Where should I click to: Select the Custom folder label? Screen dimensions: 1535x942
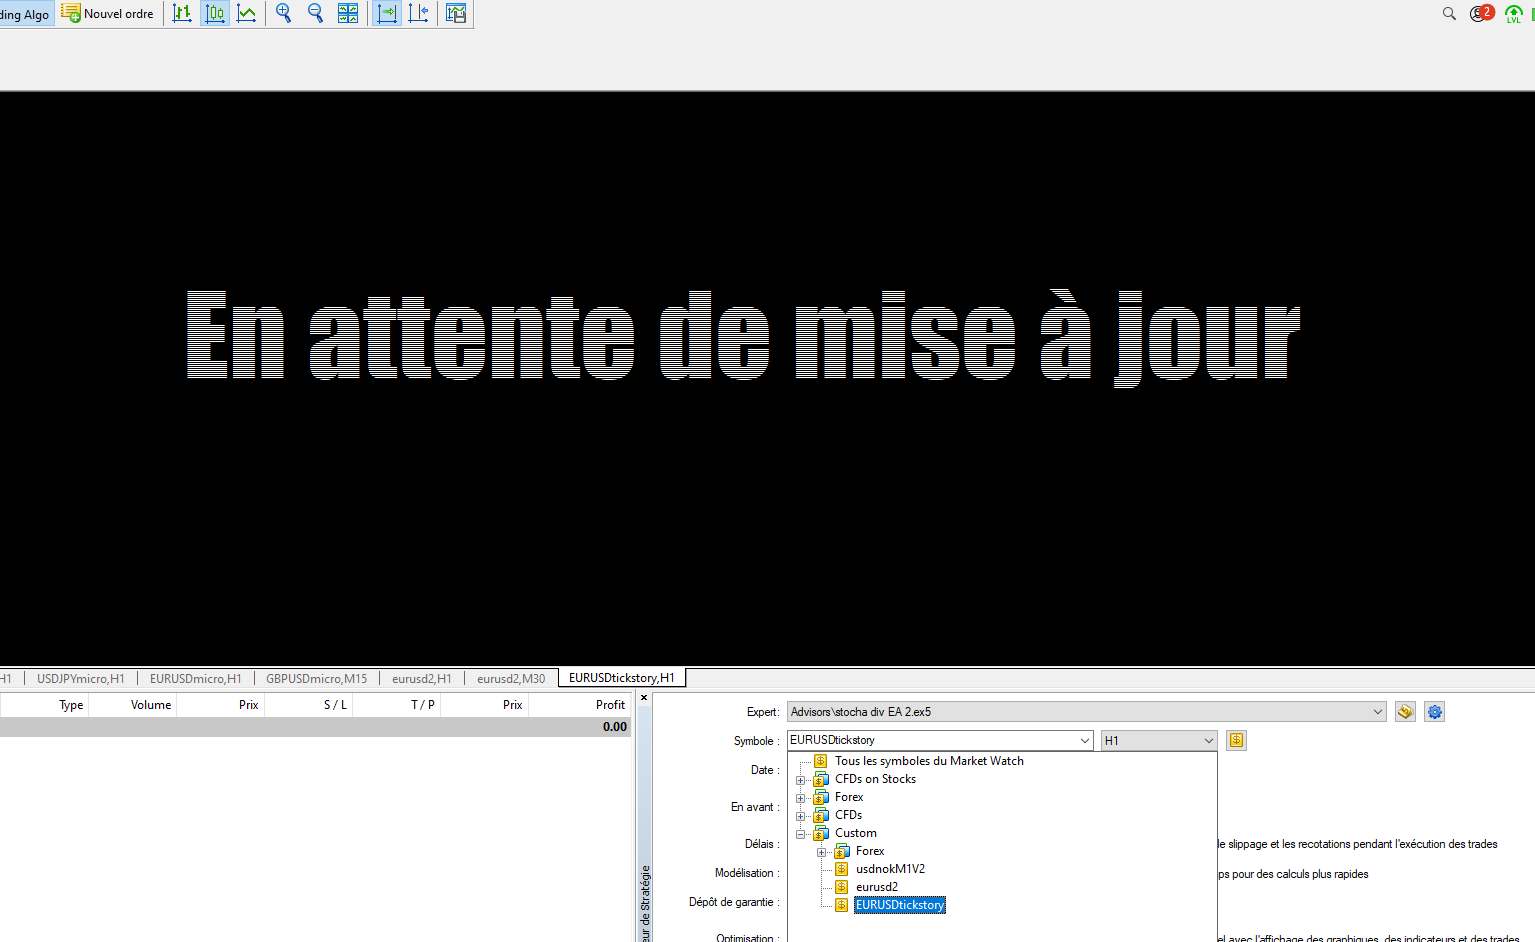(x=856, y=833)
